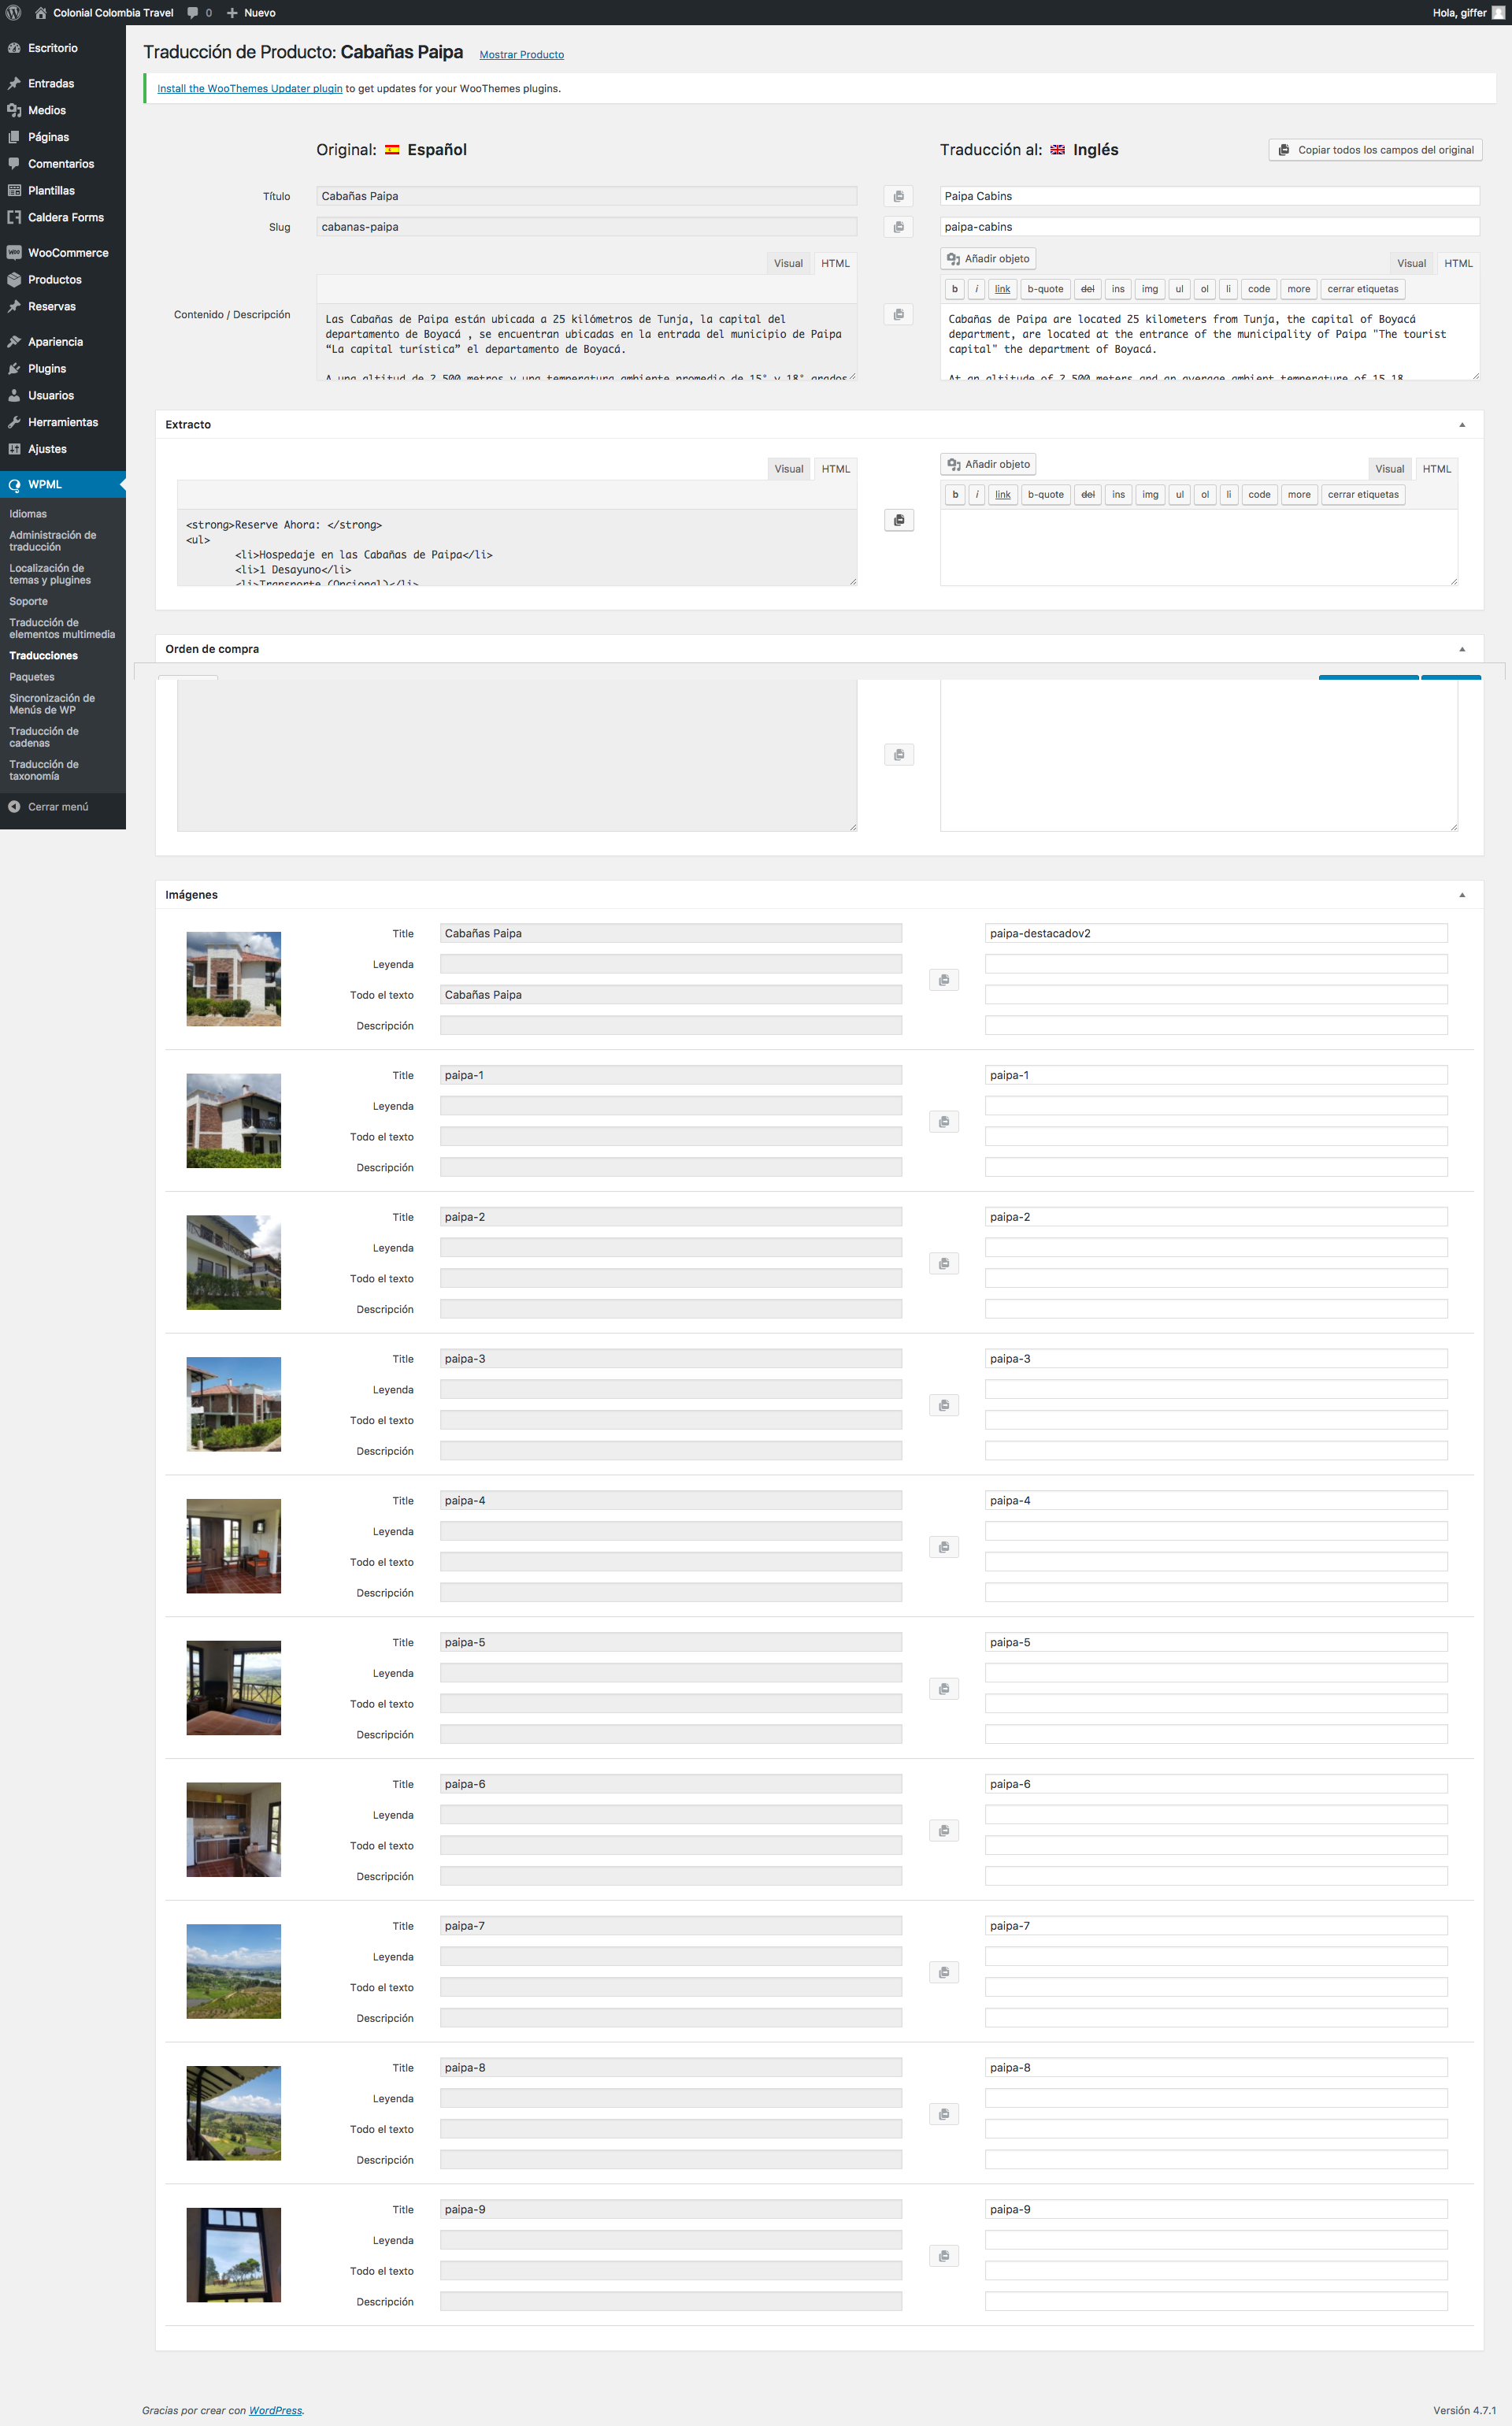Image resolution: width=1512 pixels, height=2426 pixels.
Task: Copy paipa-9 image fields from original
Action: (x=944, y=2256)
